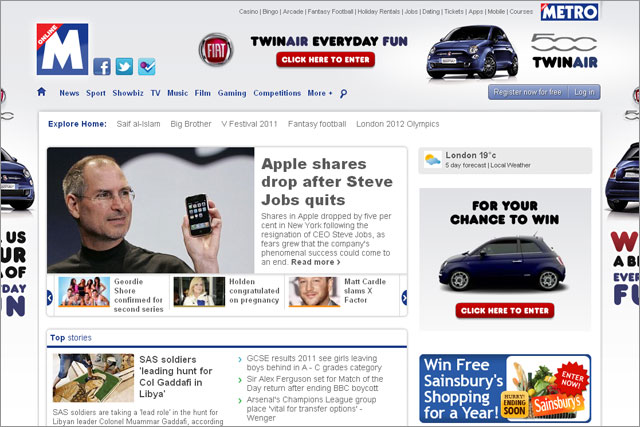Click the Metro Online M logo

click(62, 49)
